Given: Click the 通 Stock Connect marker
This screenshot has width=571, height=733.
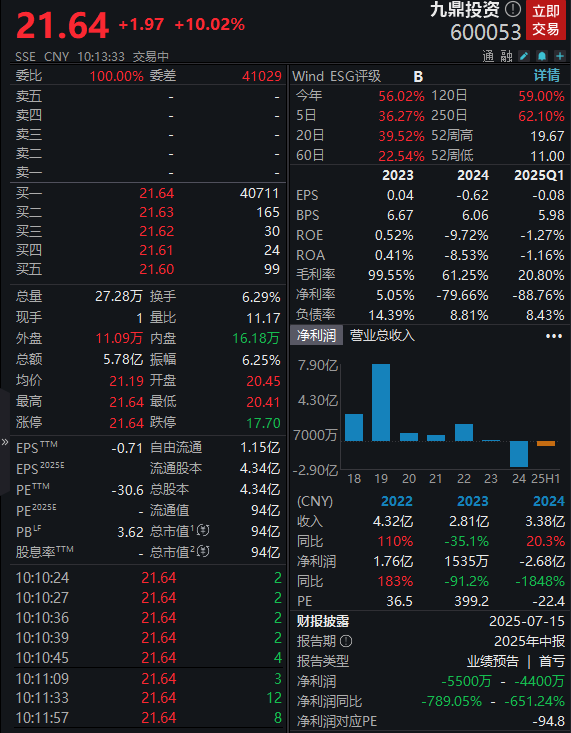Looking at the screenshot, I should coord(488,57).
